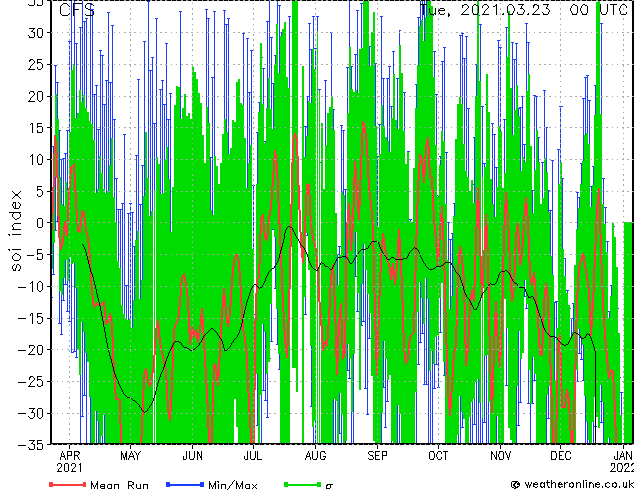Click the y-axis value -15

click(x=31, y=319)
